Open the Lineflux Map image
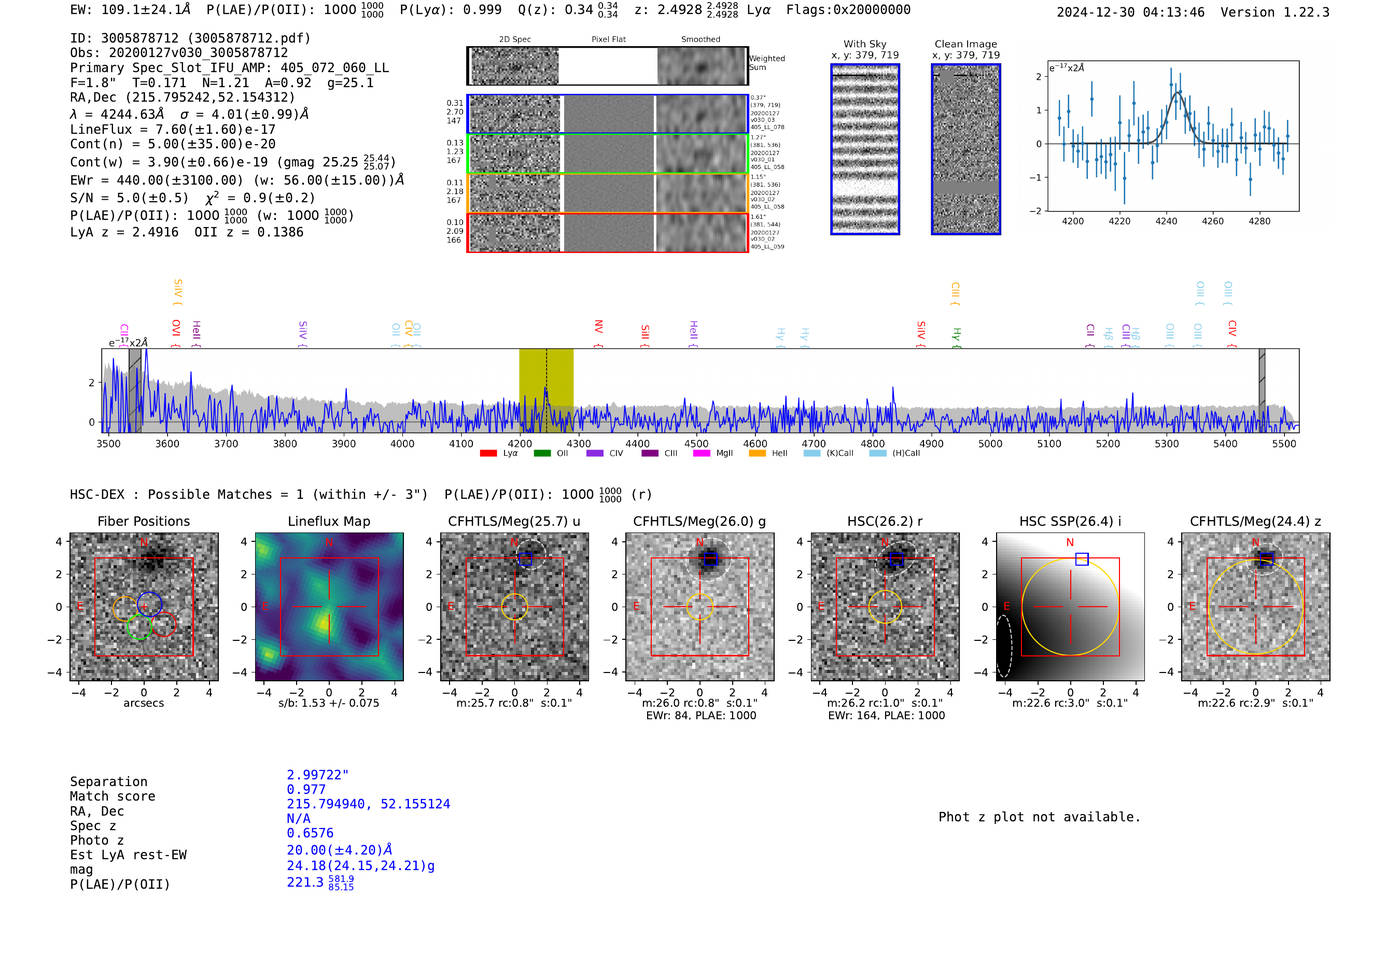Image resolution: width=1400 pixels, height=953 pixels. click(329, 607)
